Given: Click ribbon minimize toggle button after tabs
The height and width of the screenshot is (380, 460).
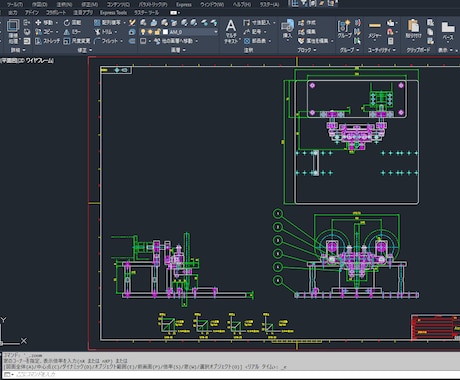Looking at the screenshot, I should (x=175, y=13).
